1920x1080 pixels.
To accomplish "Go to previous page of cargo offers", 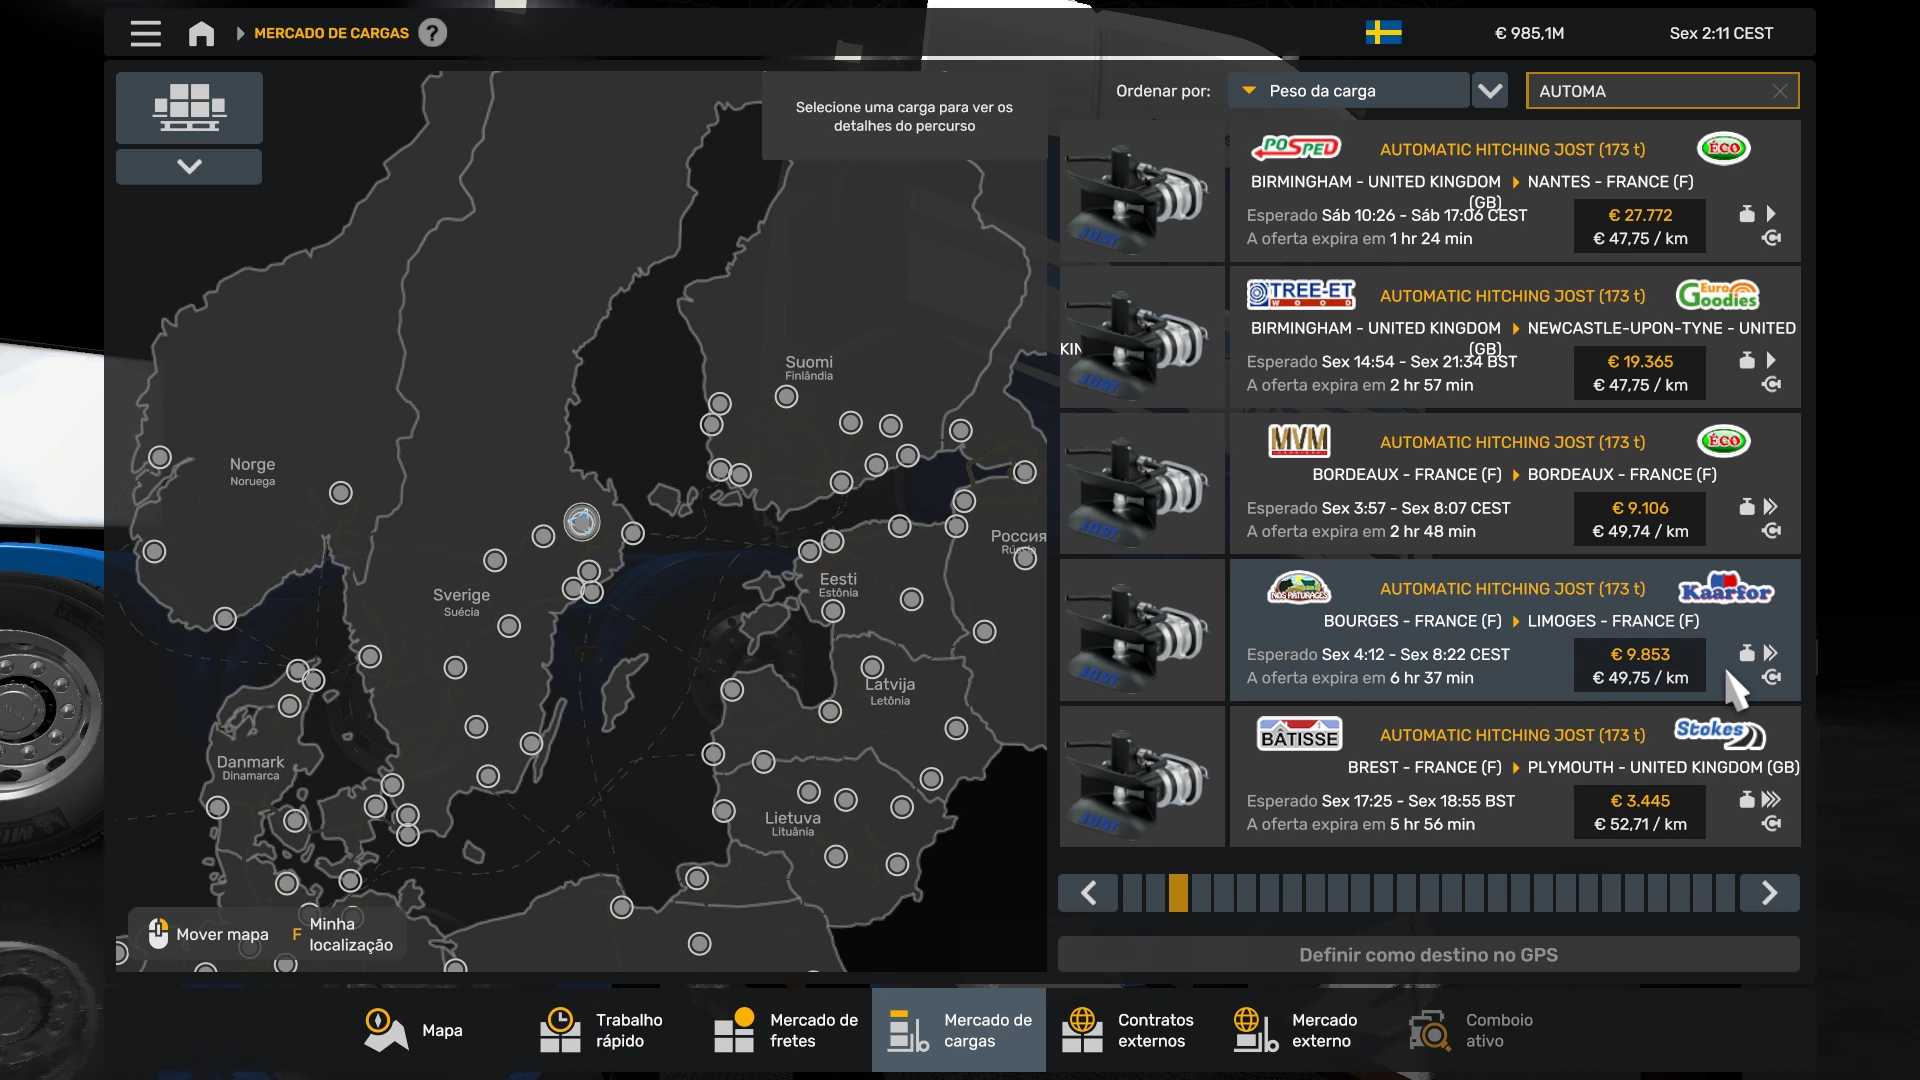I will click(x=1088, y=893).
